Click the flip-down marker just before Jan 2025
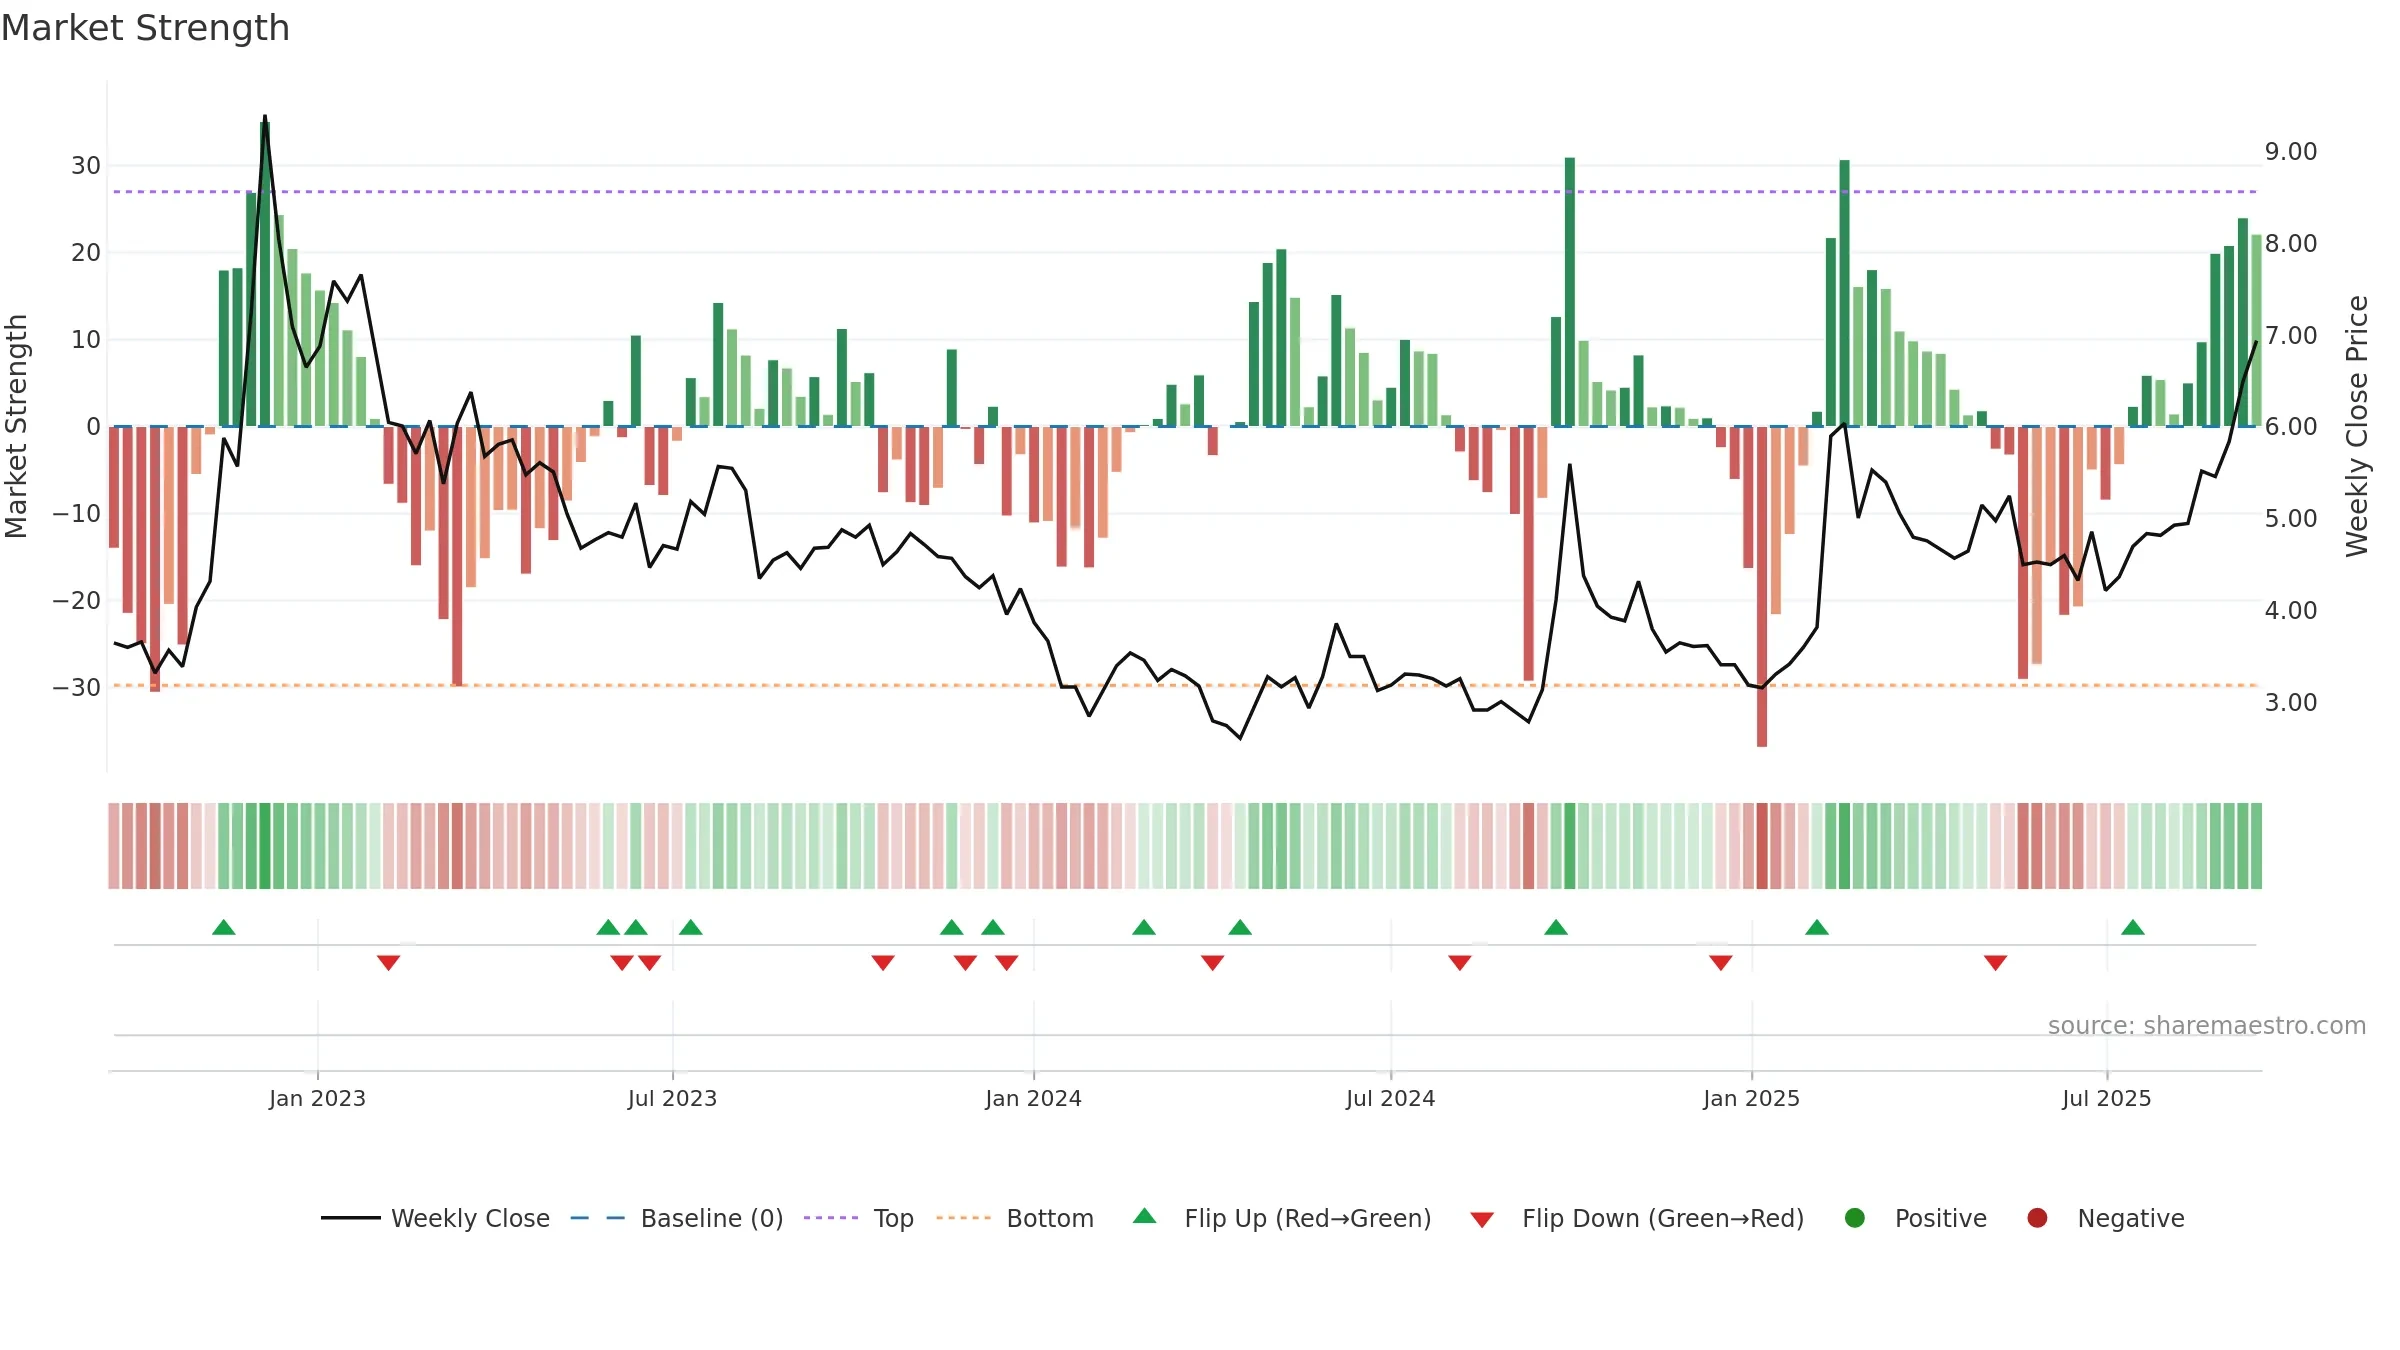Screen dimensions: 2400x1350 (x=1721, y=962)
